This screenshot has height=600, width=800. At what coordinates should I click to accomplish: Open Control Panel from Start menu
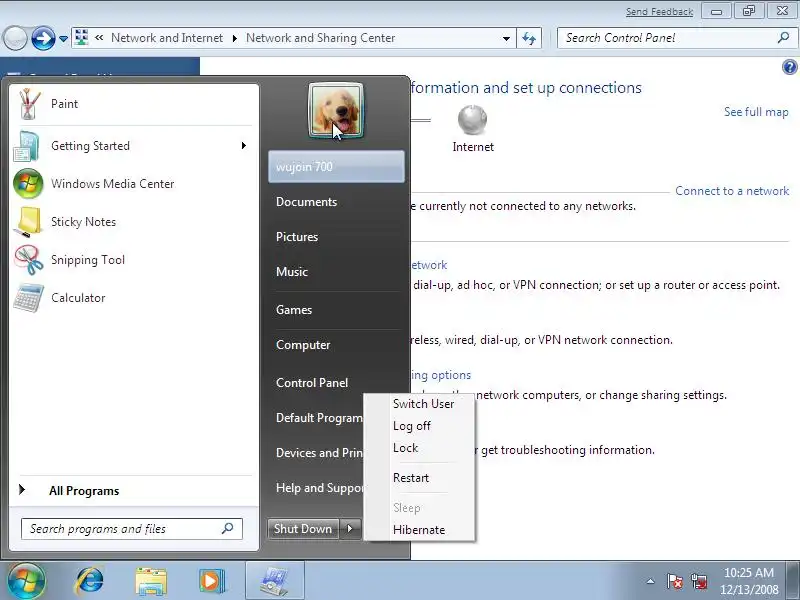pyautogui.click(x=336, y=383)
